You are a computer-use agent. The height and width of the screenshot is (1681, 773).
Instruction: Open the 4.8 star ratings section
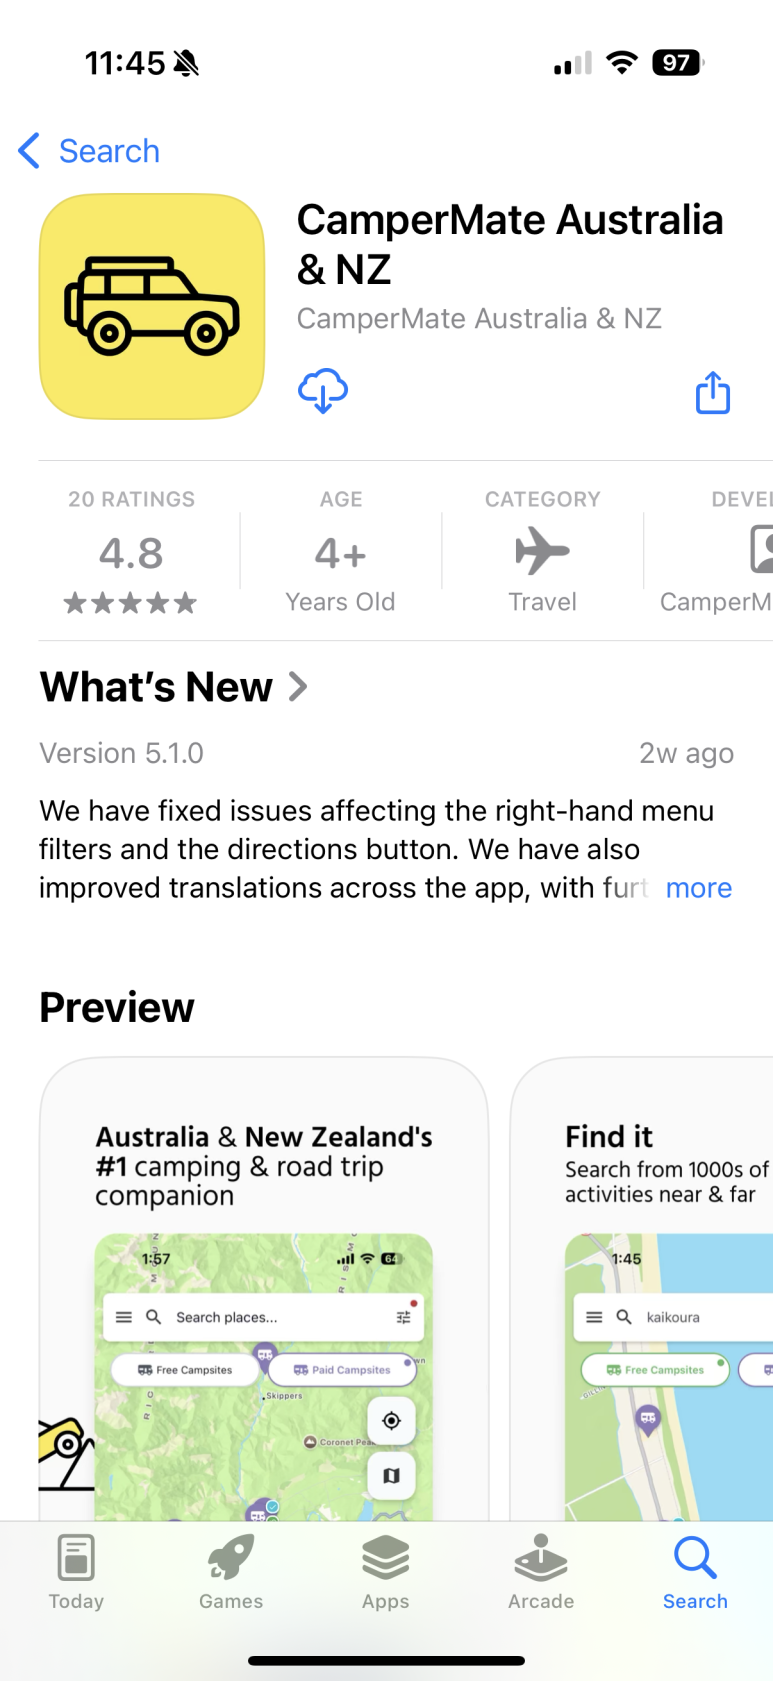point(131,553)
